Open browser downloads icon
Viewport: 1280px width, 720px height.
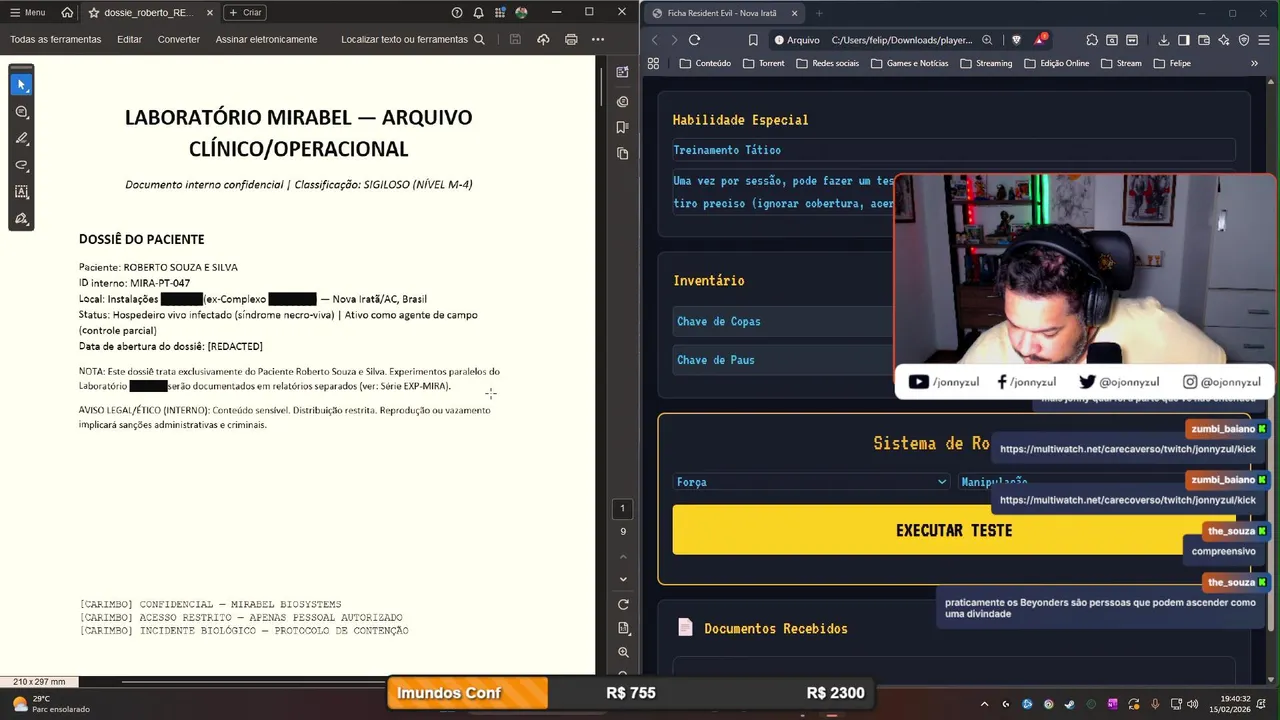click(x=1164, y=40)
